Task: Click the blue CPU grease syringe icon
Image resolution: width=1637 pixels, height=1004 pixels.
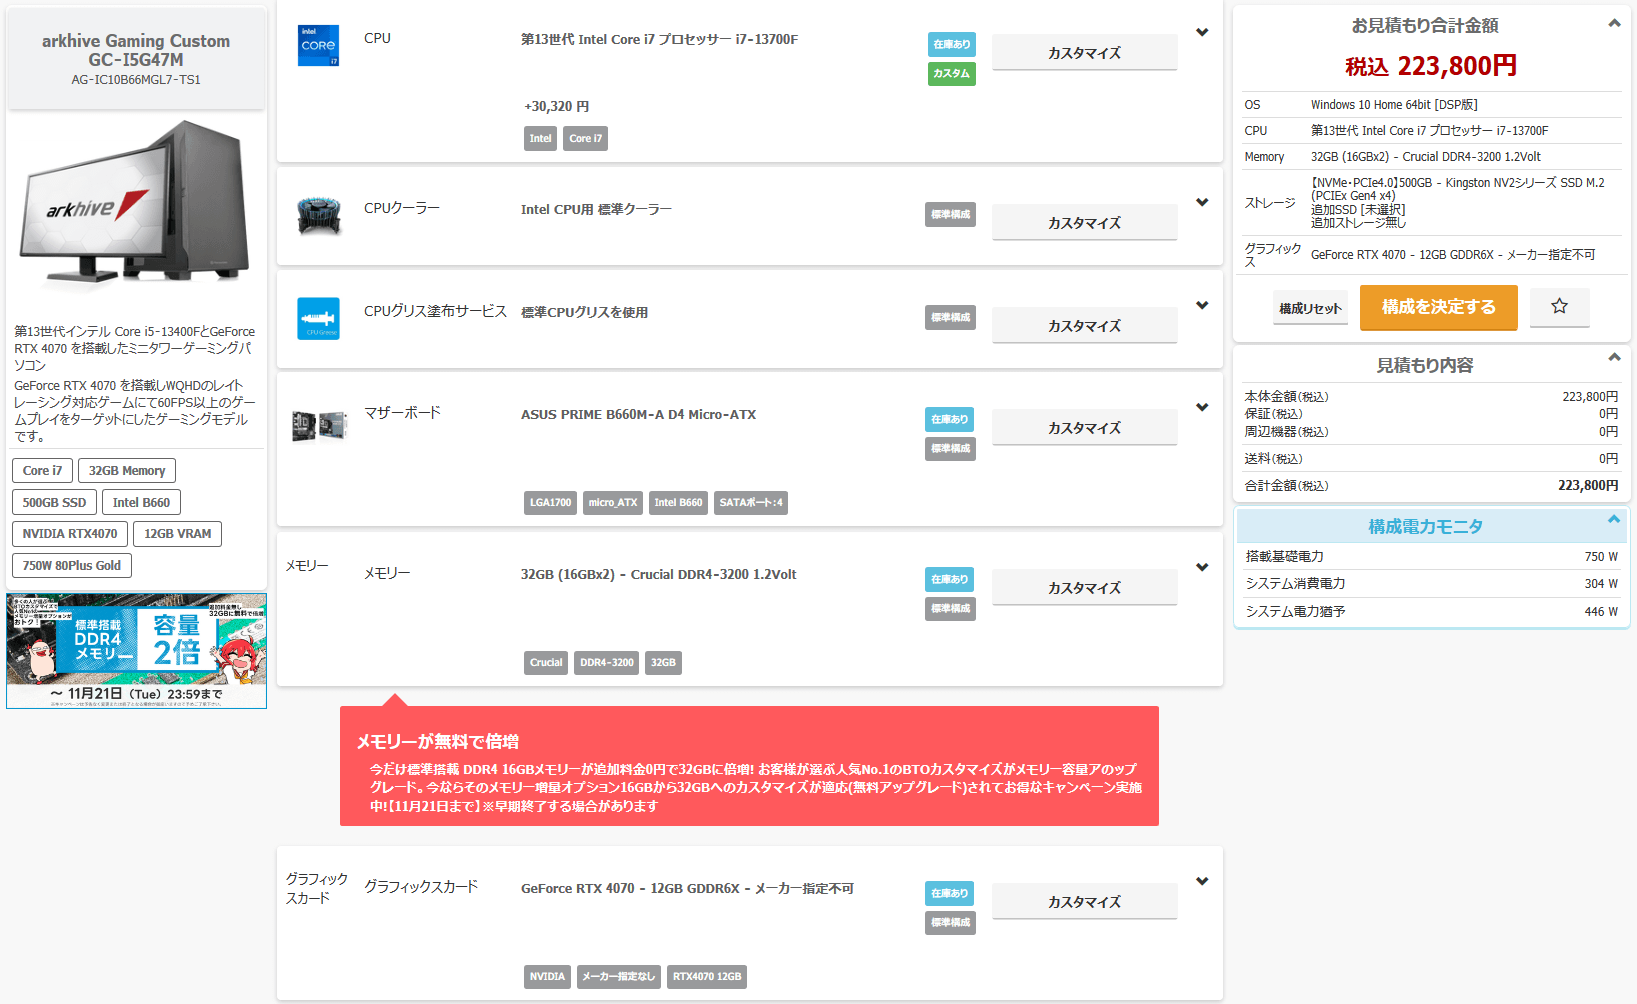Action: 318,319
